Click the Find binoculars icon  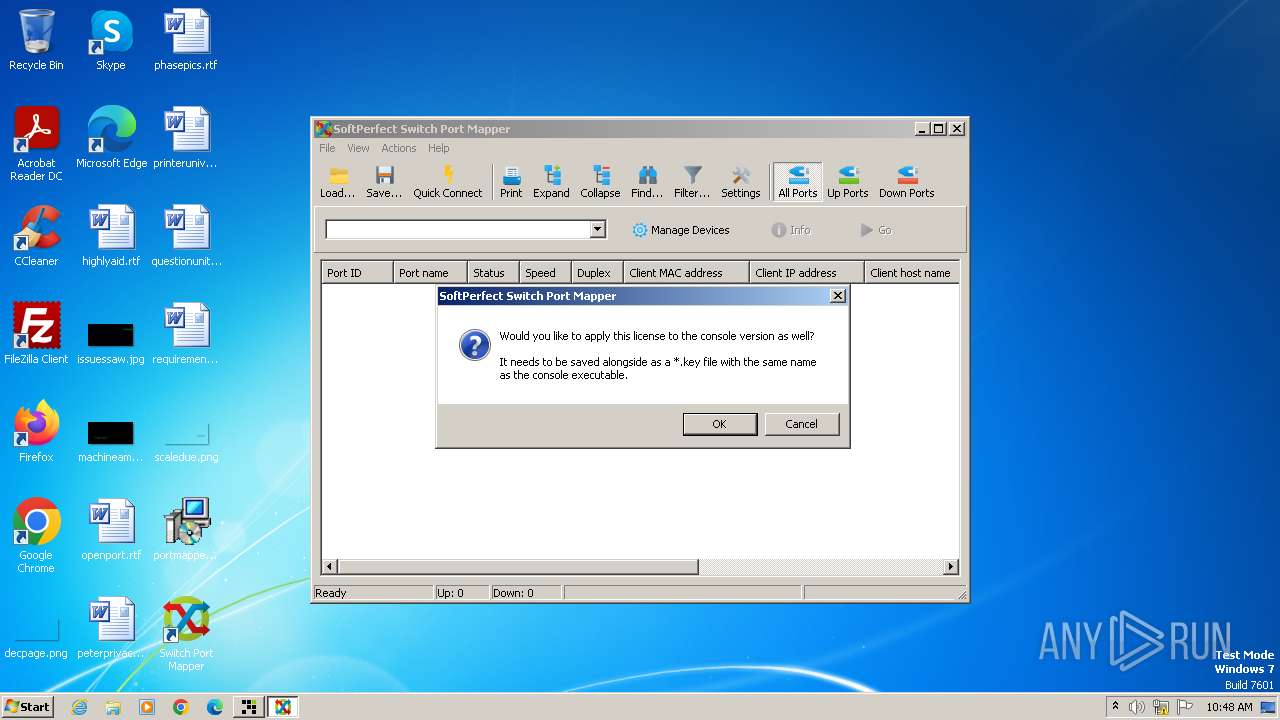[647, 182]
